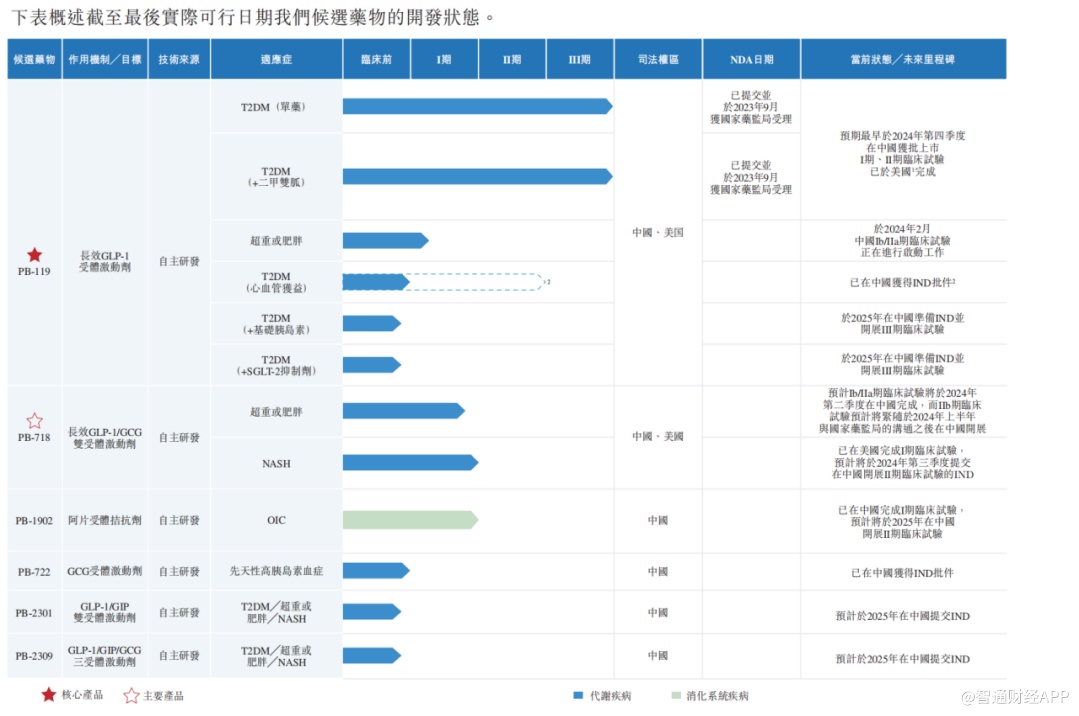Viewport: 1079px width, 716px height.
Task: Click the 已在中國獲得IND批件 status for PB-722
Action: (903, 573)
